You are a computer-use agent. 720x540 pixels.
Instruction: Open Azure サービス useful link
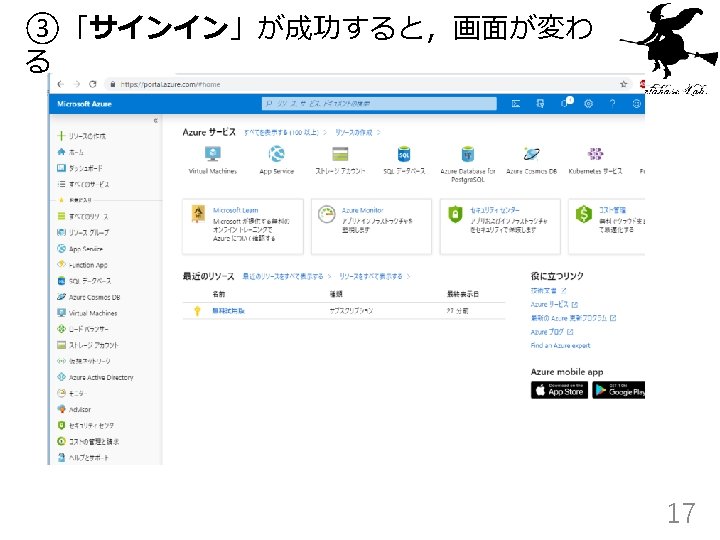tap(554, 304)
